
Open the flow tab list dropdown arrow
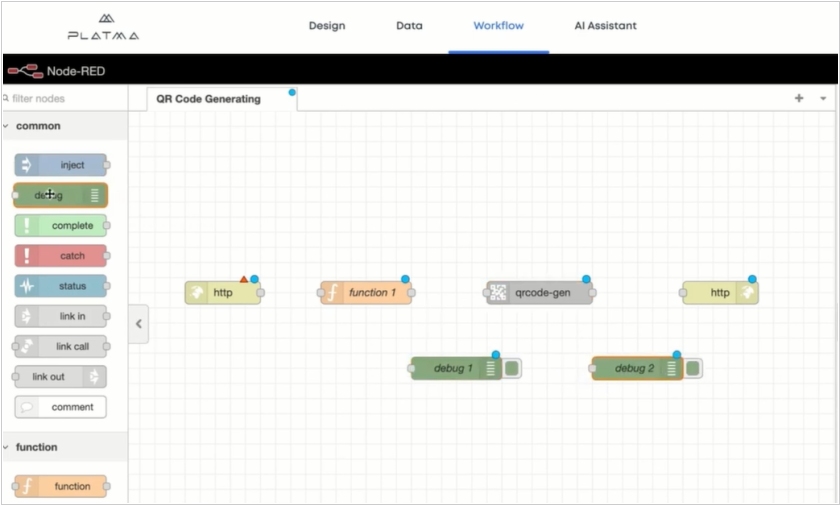(823, 99)
